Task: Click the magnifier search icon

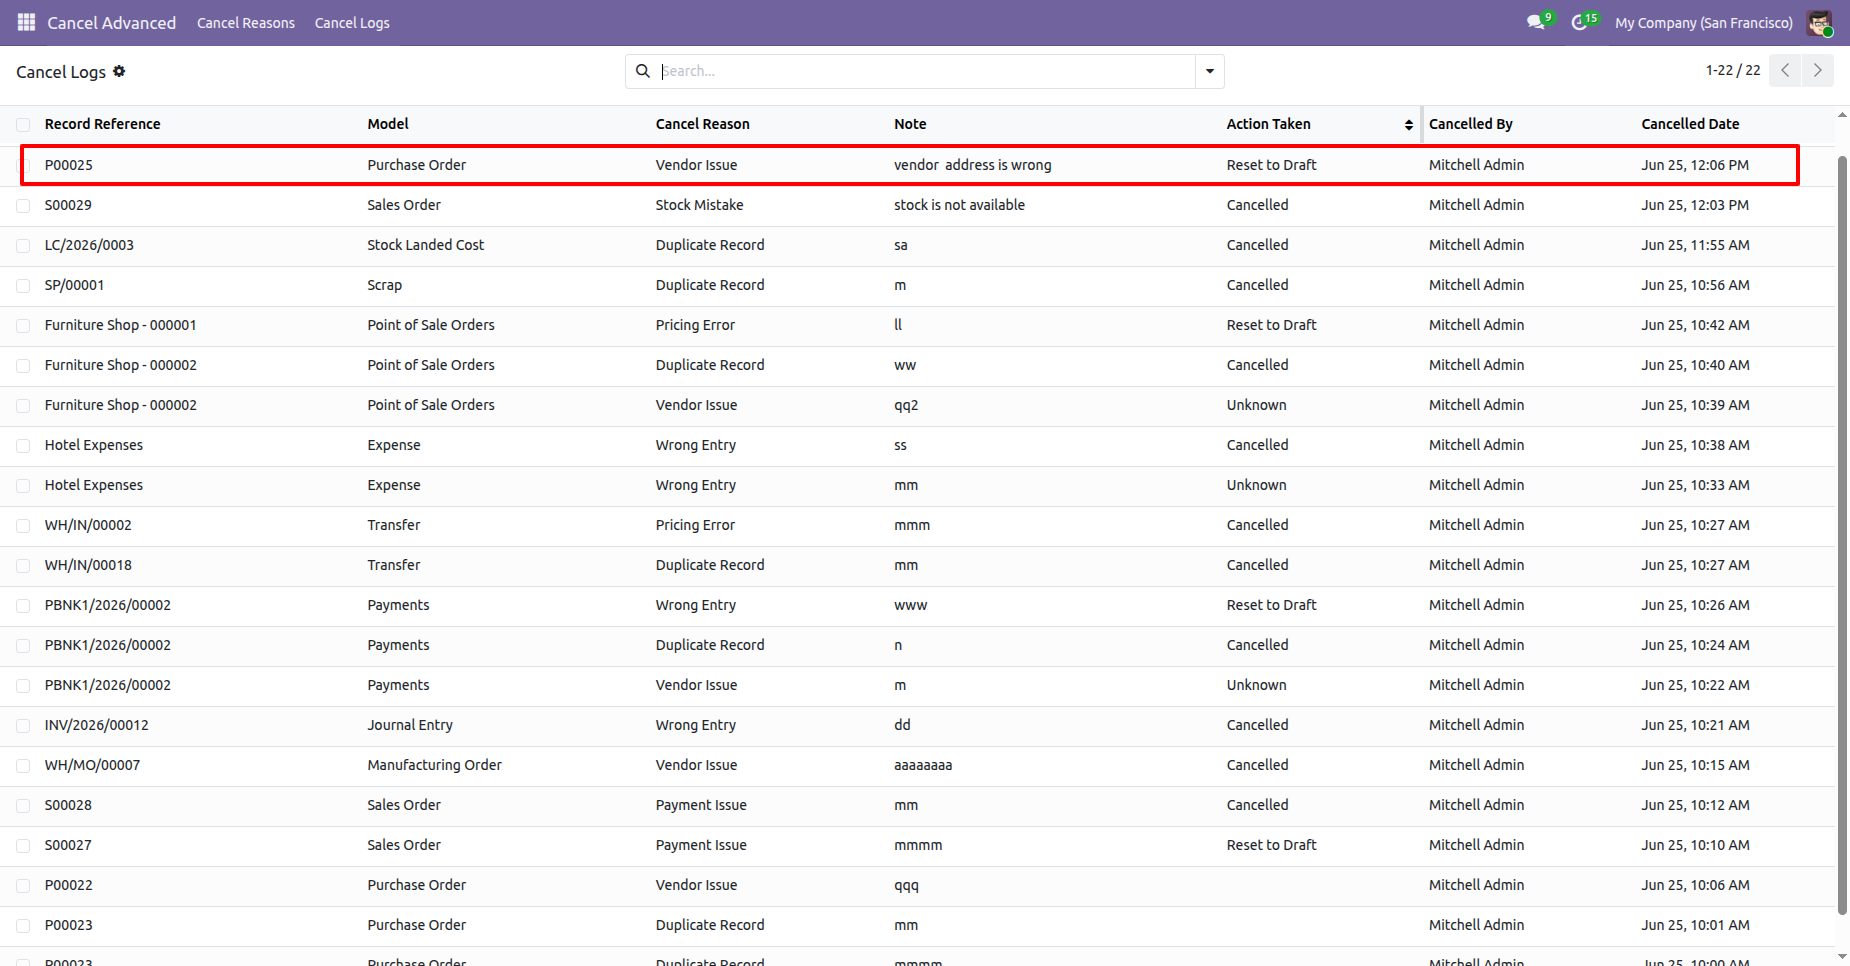Action: [643, 71]
